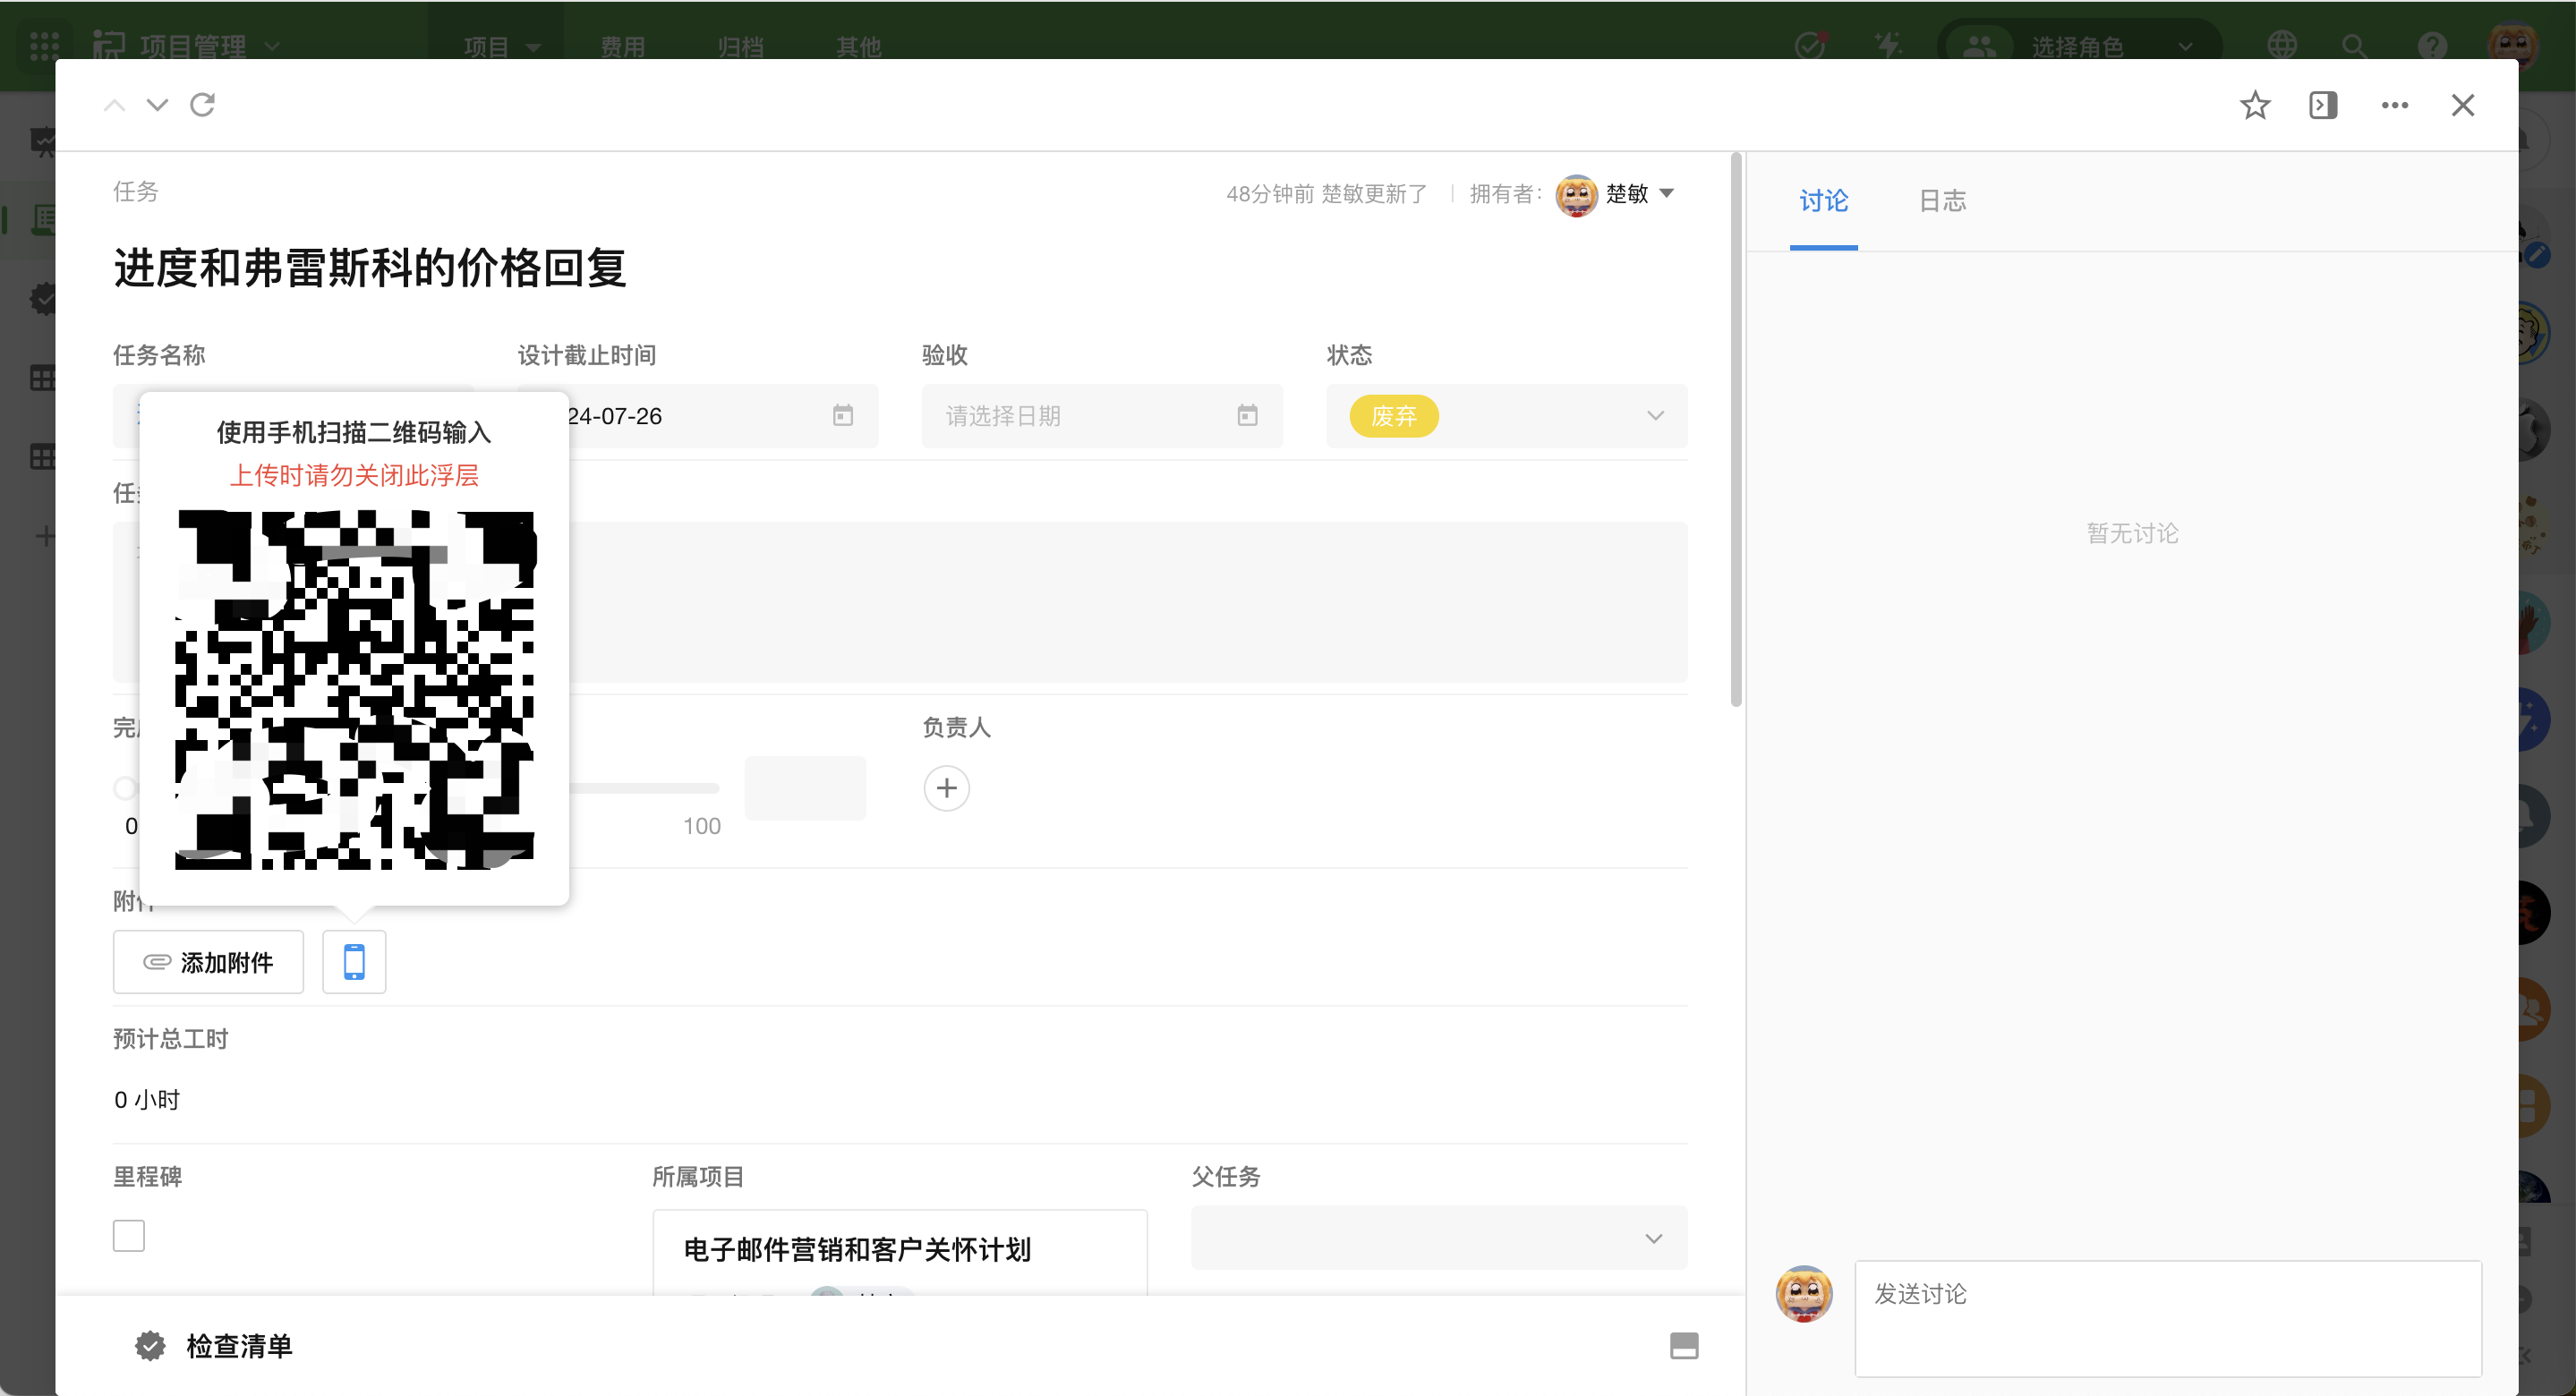Image resolution: width=2576 pixels, height=1396 pixels.
Task: Click the 检查清单 check badge icon
Action: point(150,1346)
